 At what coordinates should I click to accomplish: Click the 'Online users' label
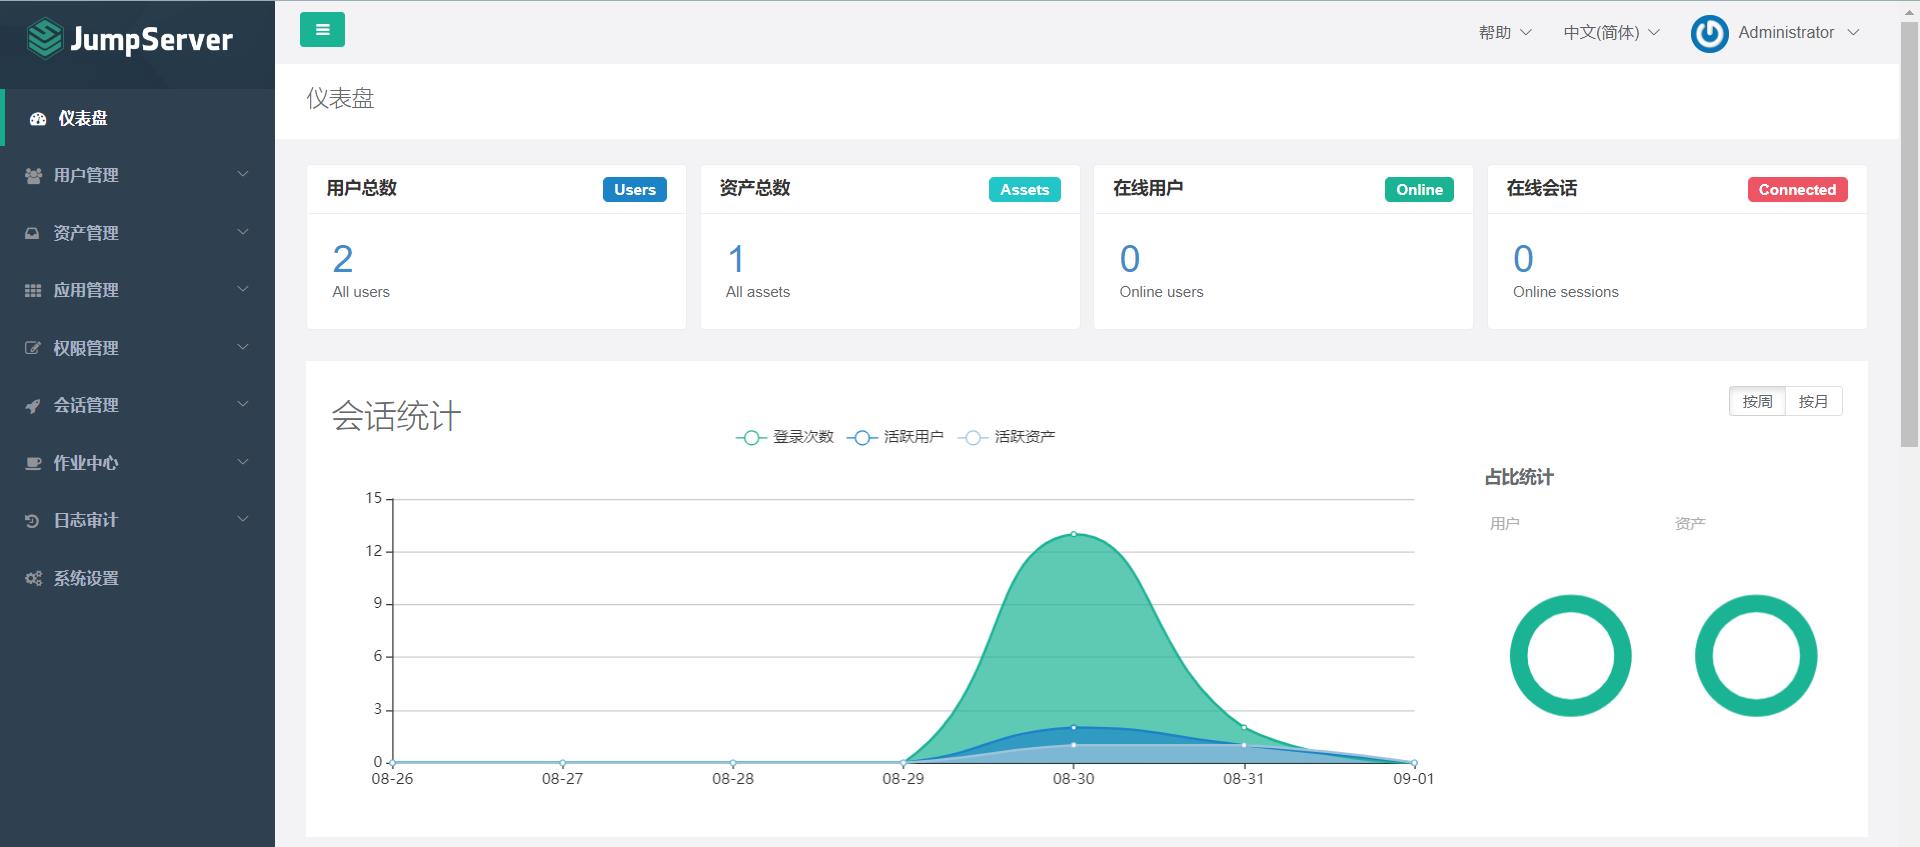1161,292
